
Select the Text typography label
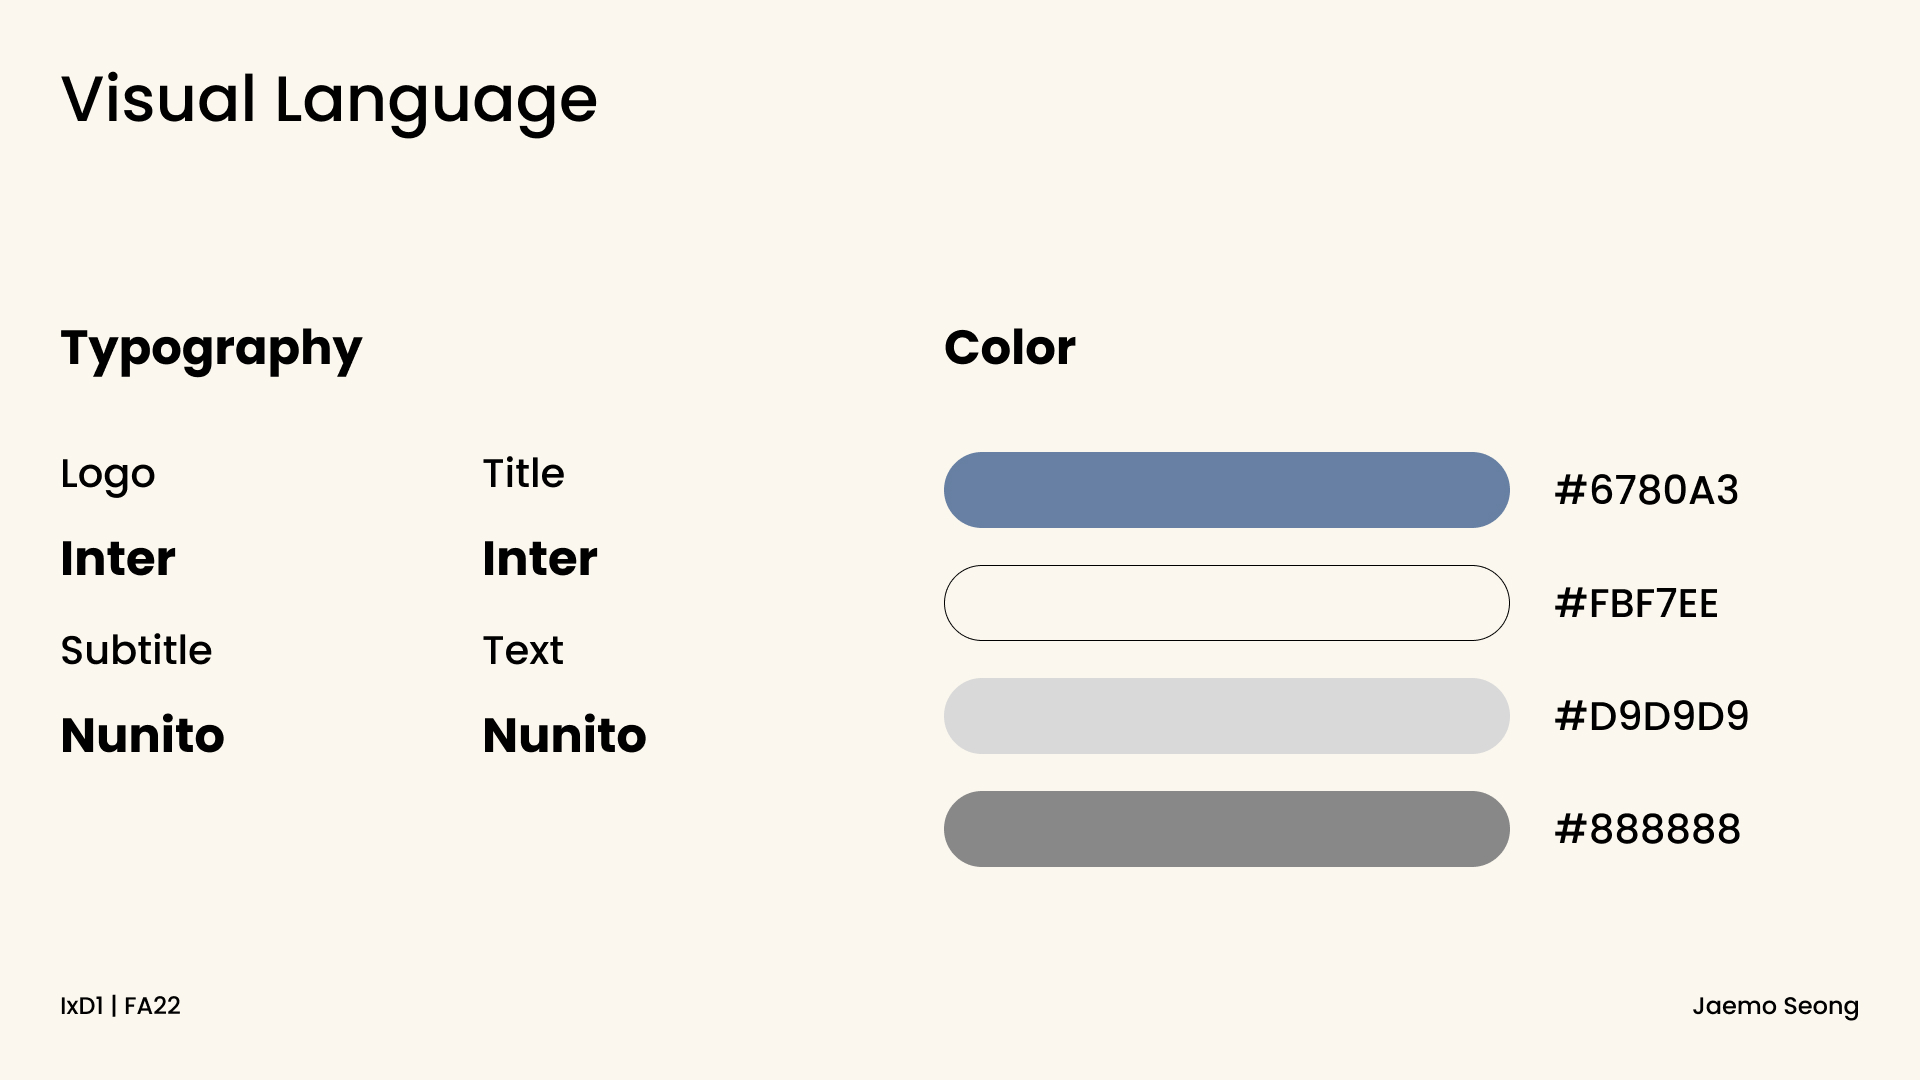coord(523,650)
